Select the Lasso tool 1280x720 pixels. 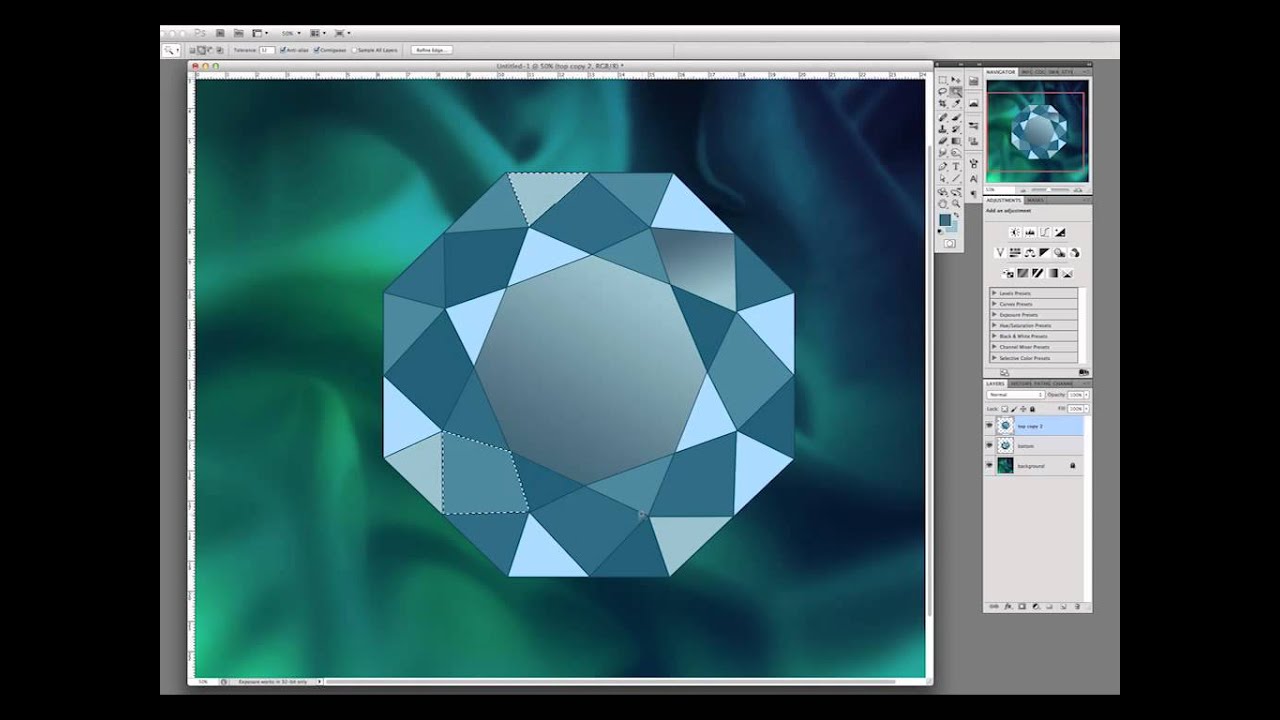tap(942, 91)
